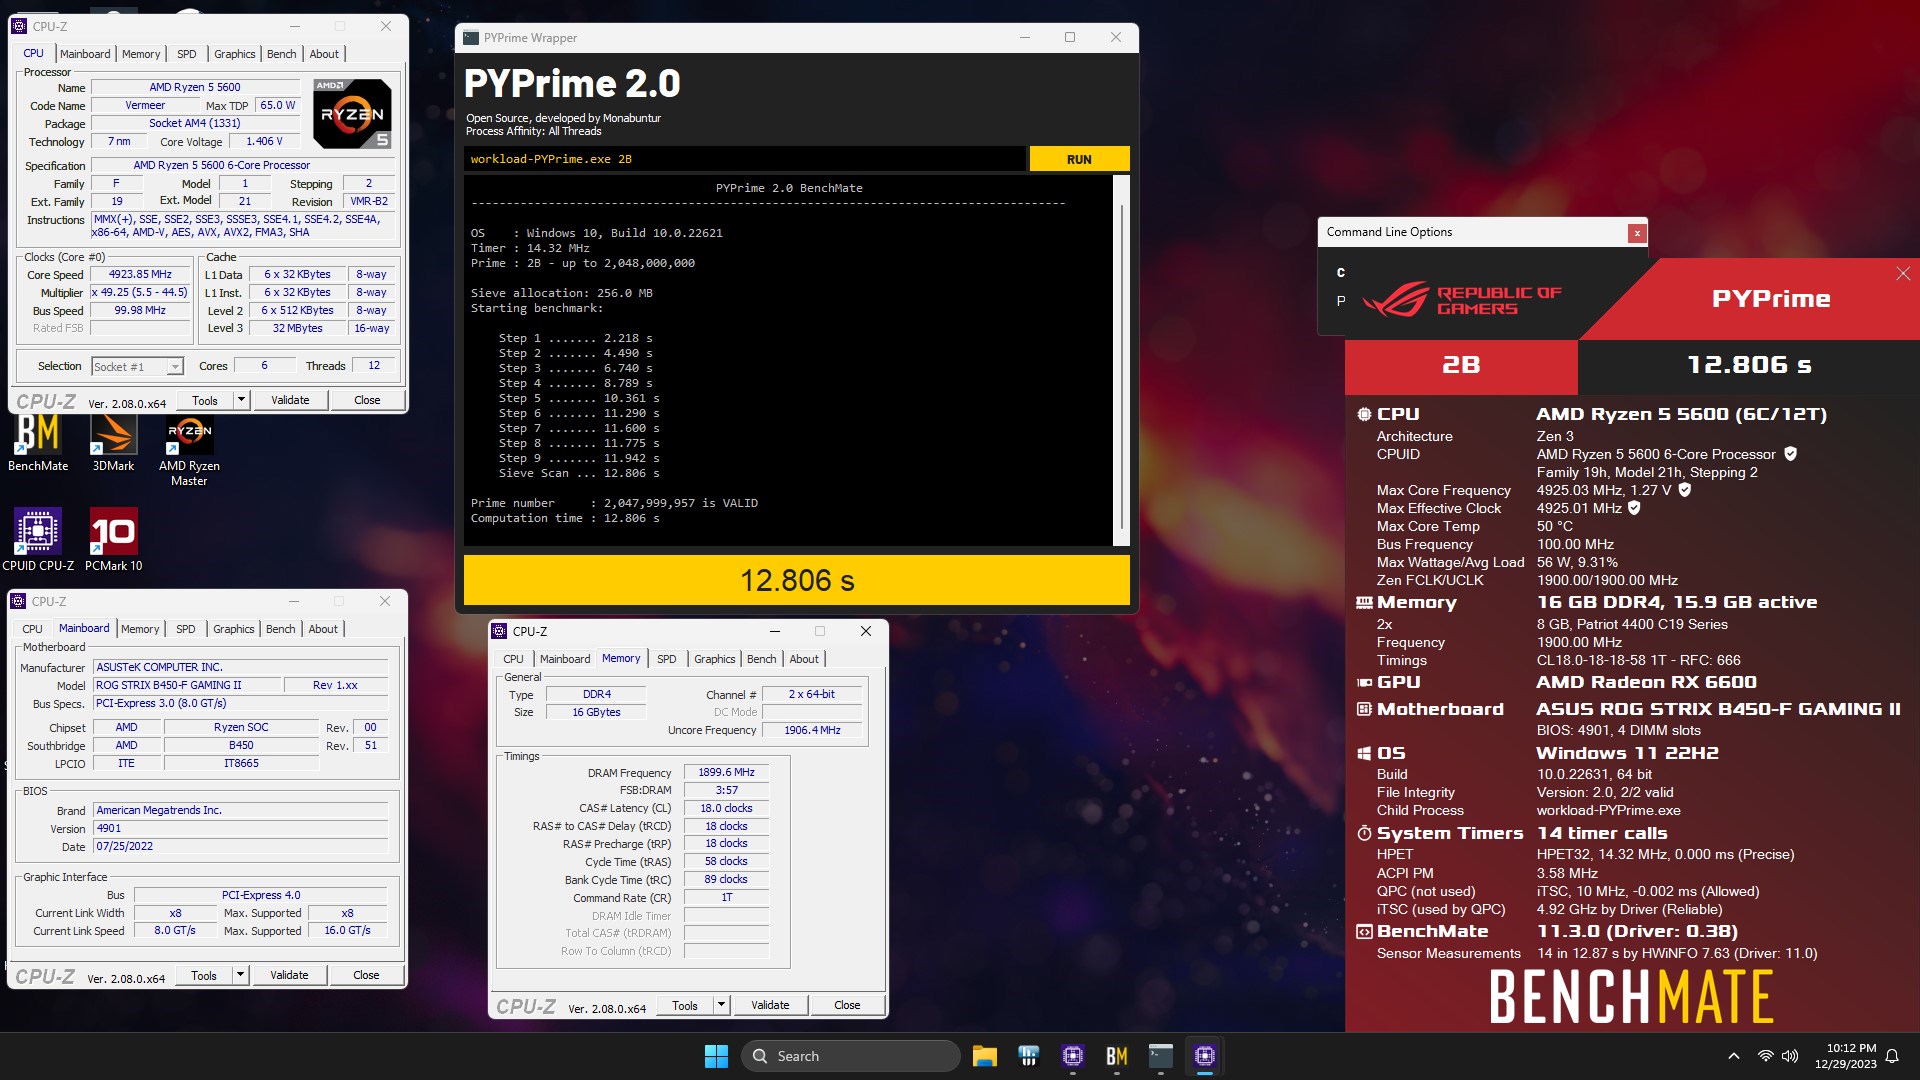Click CAS# Latency 18.0 clocks value
Viewport: 1920px width, 1080px height.
point(726,808)
